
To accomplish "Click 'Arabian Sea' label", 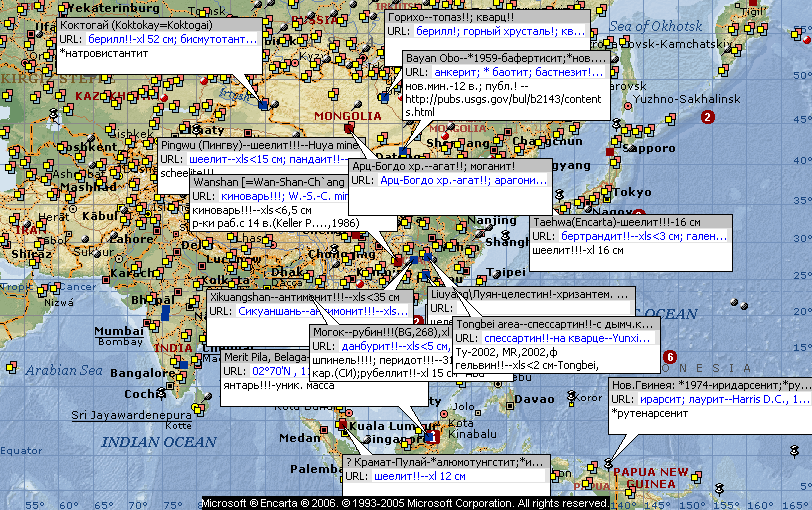I will coord(64,370).
